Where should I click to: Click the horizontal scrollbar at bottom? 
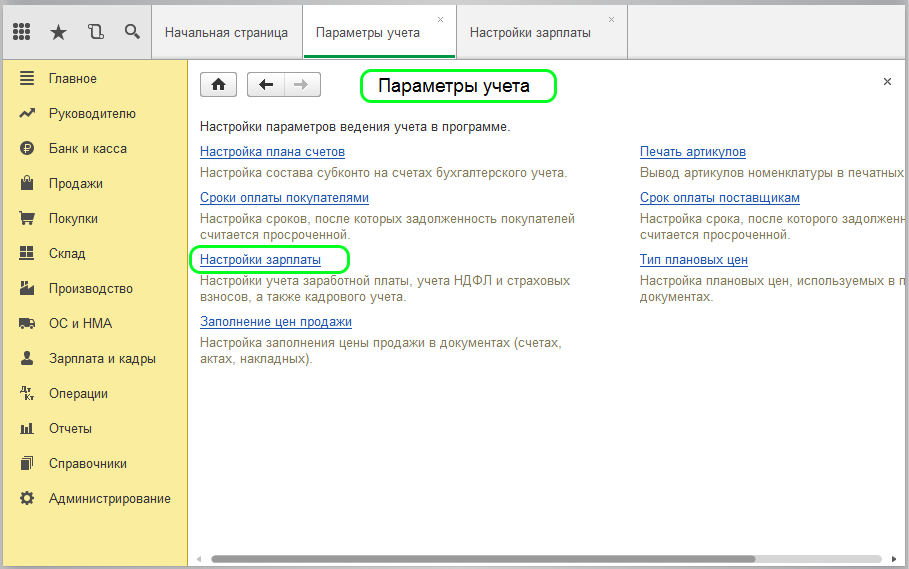[x=480, y=559]
